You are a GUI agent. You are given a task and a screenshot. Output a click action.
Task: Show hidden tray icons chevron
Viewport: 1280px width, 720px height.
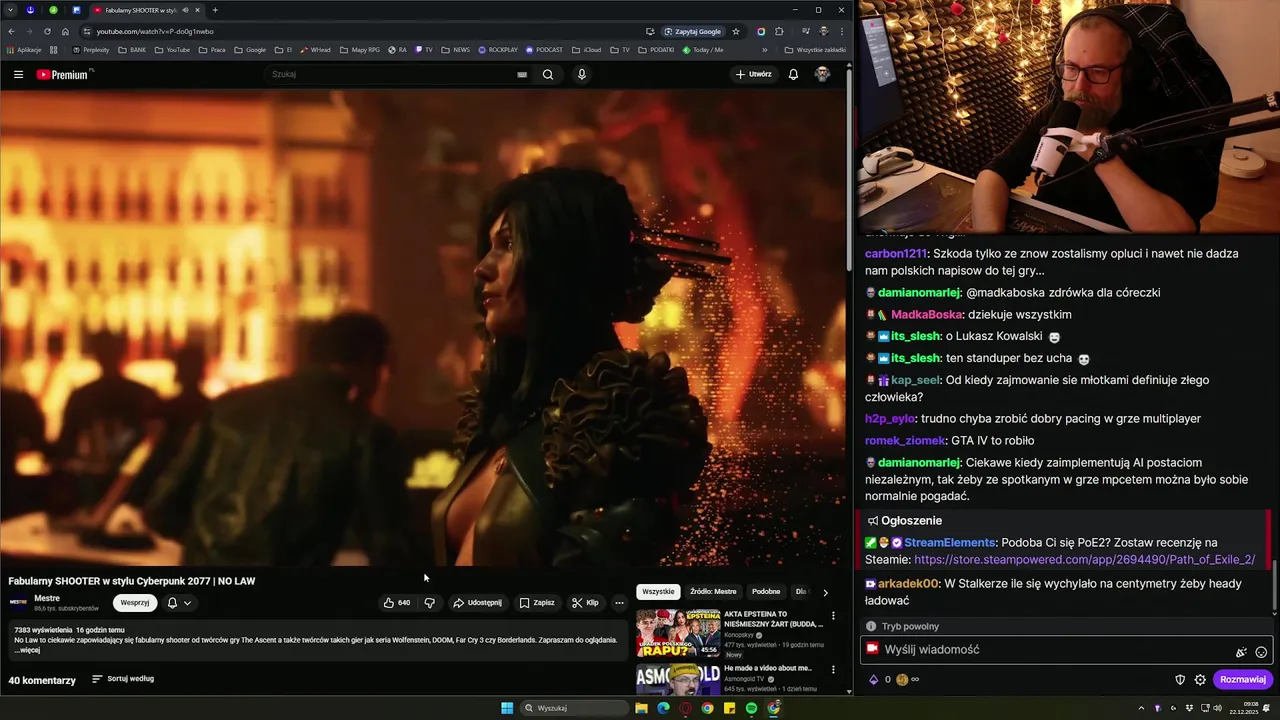tap(1141, 708)
